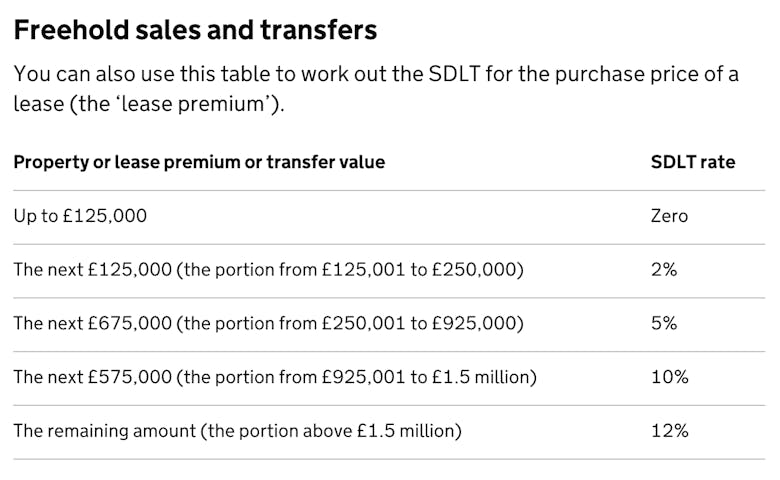
Task: Select the 'SDLT rate' column header
Action: 692,162
